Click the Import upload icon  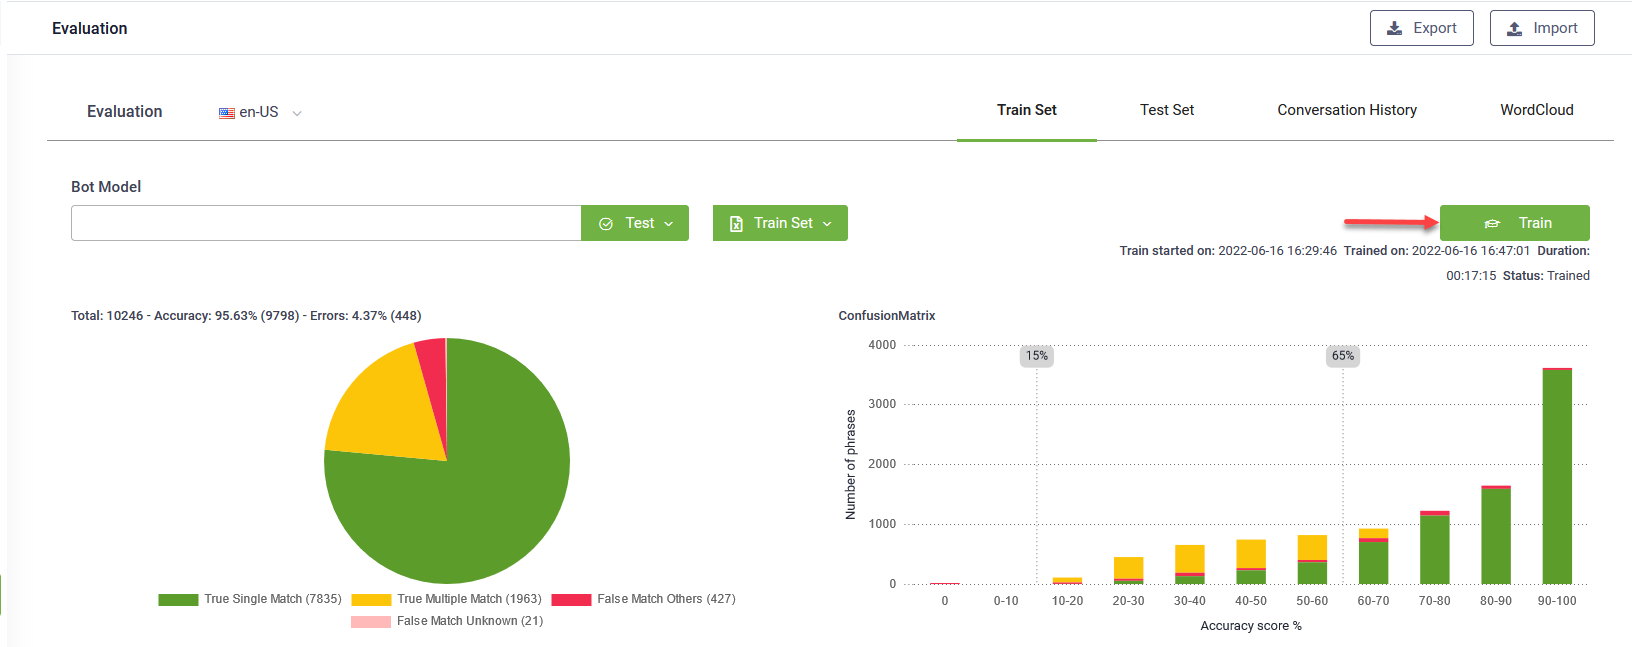[x=1514, y=28]
